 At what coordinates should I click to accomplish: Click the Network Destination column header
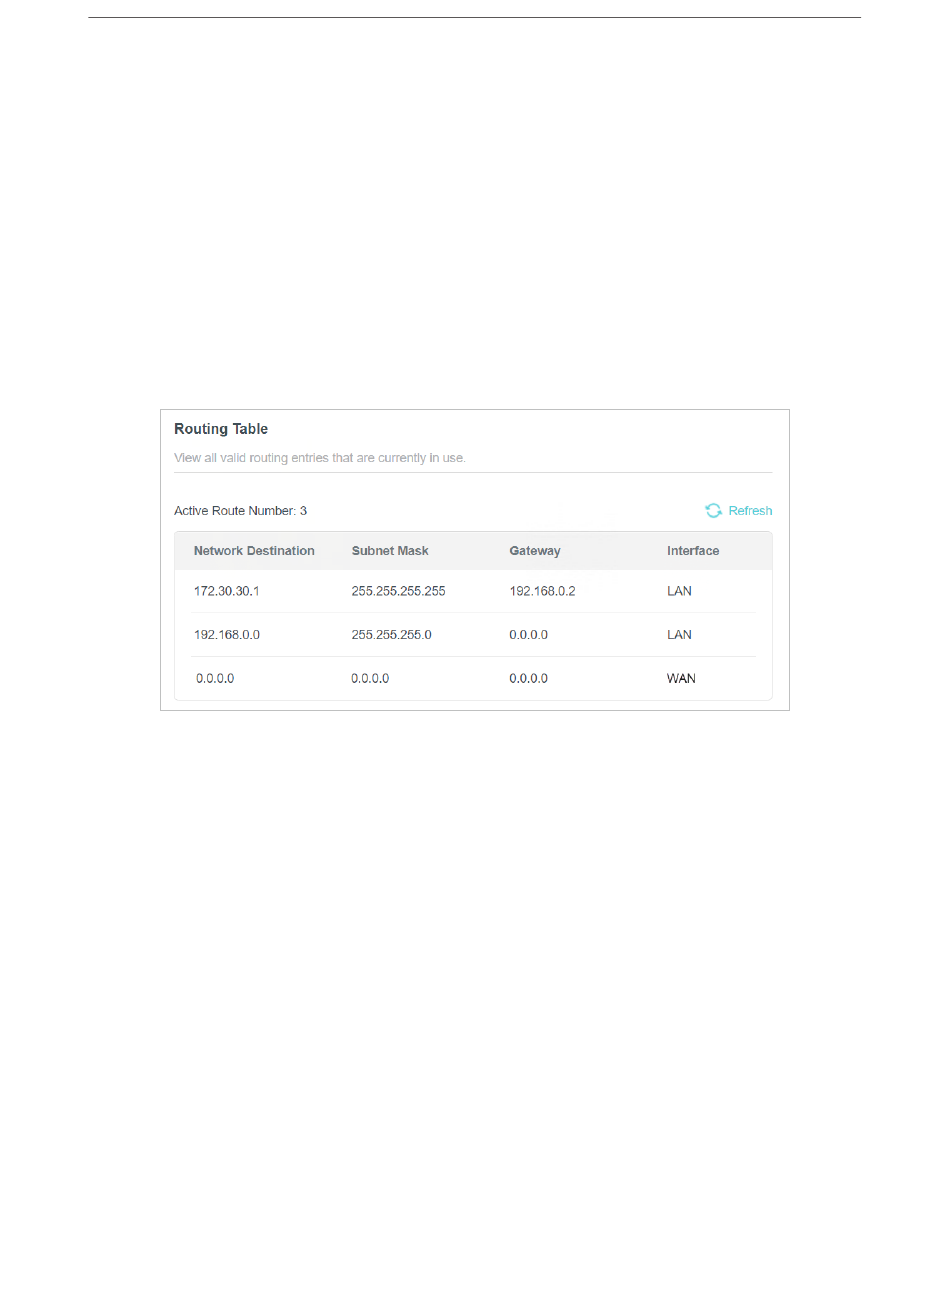point(254,551)
